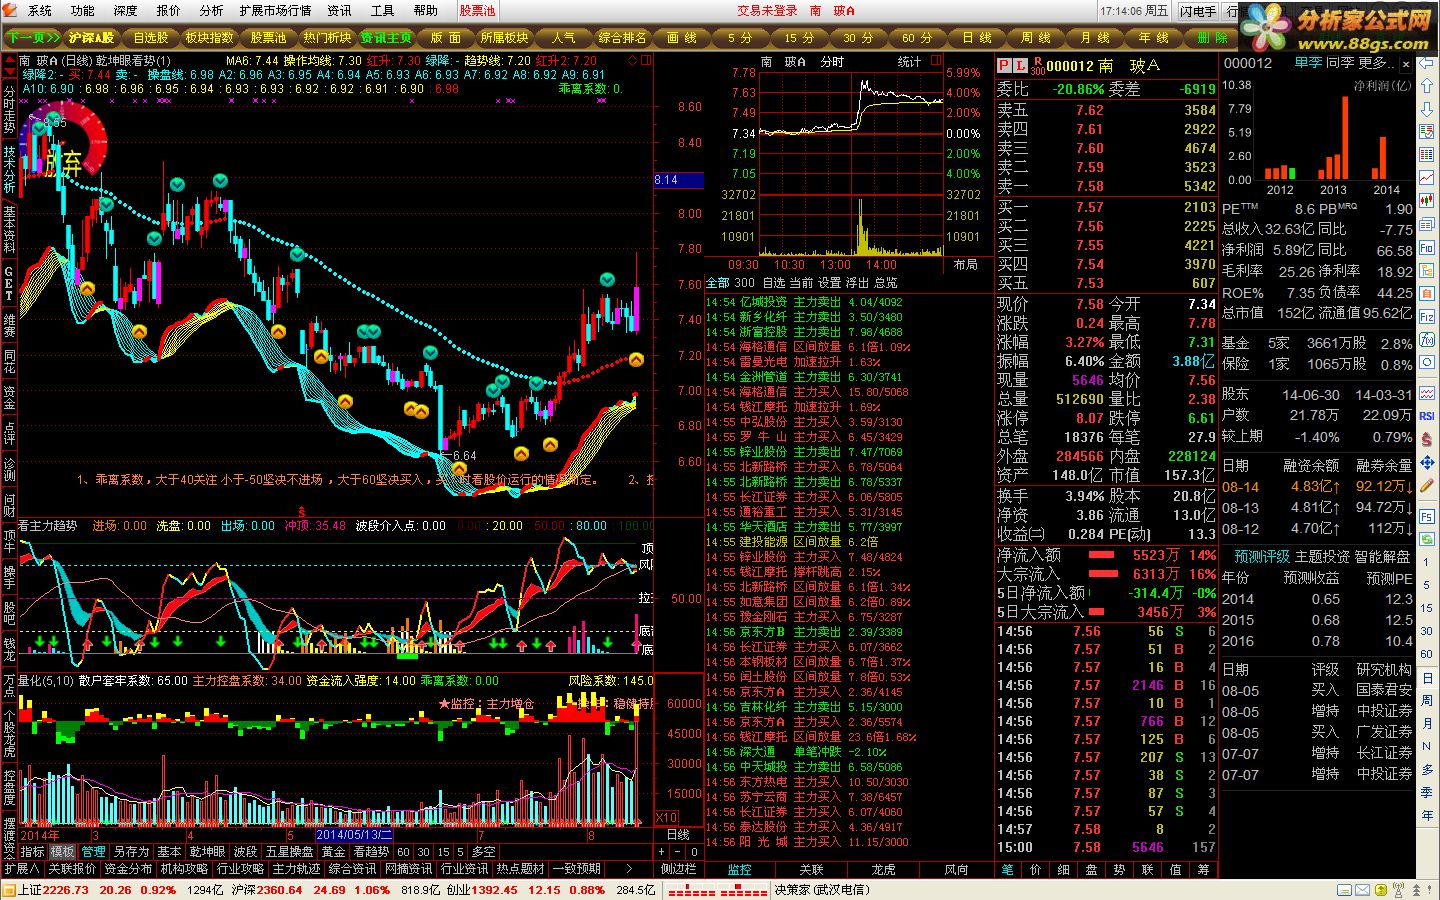
Task: Select the 主题投资 tab in forecast panel
Action: [1322, 556]
